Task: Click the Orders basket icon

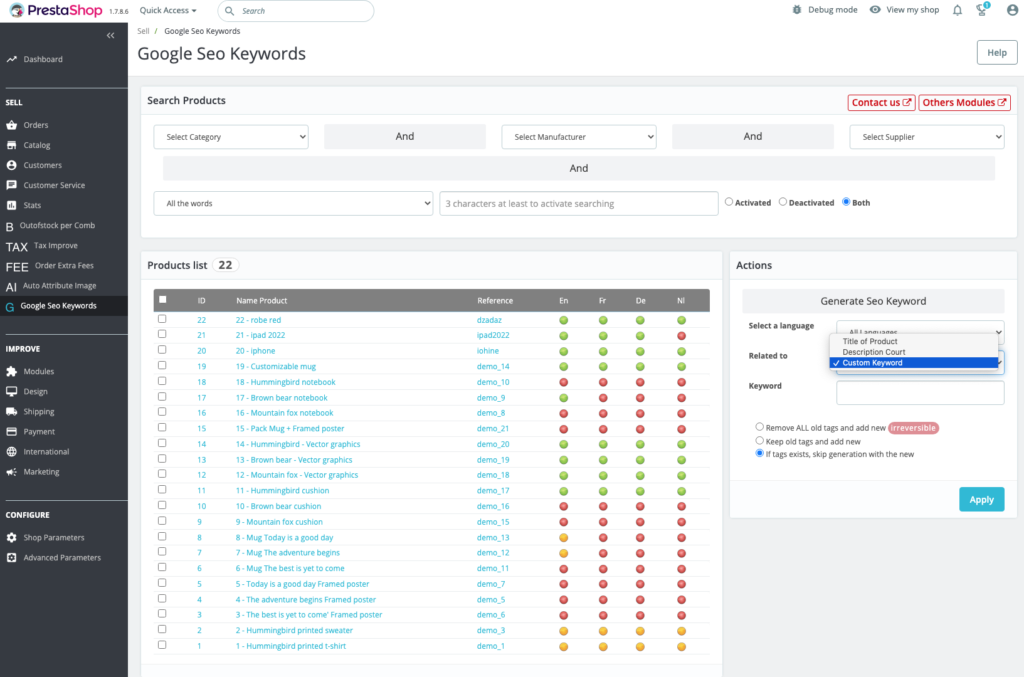Action: point(11,125)
